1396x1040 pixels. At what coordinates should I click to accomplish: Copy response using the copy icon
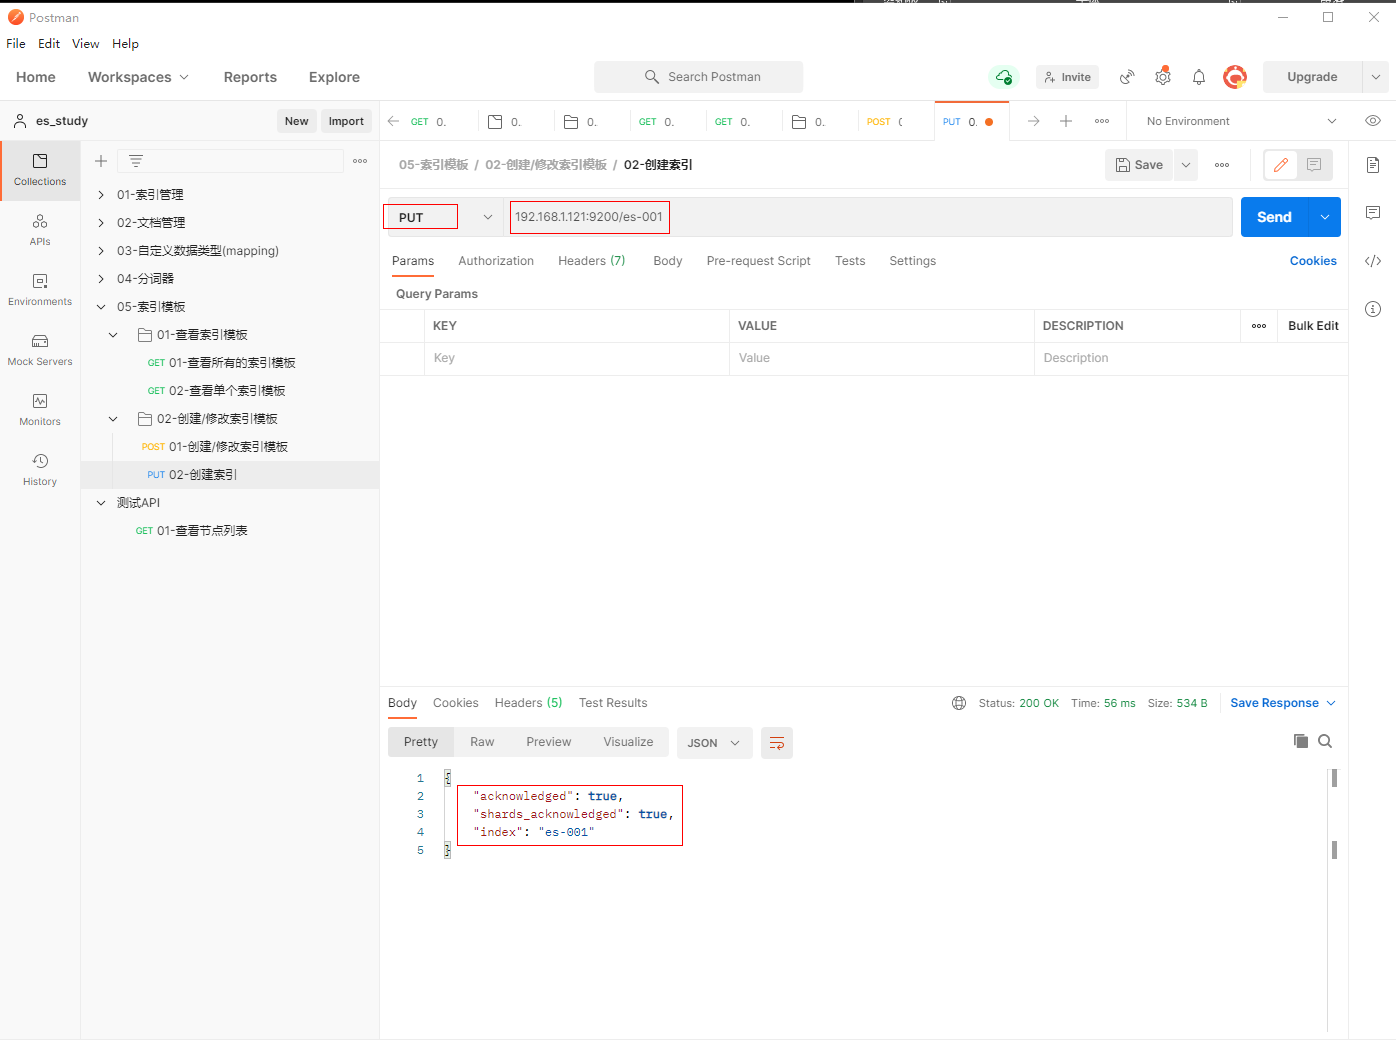pyautogui.click(x=1301, y=741)
